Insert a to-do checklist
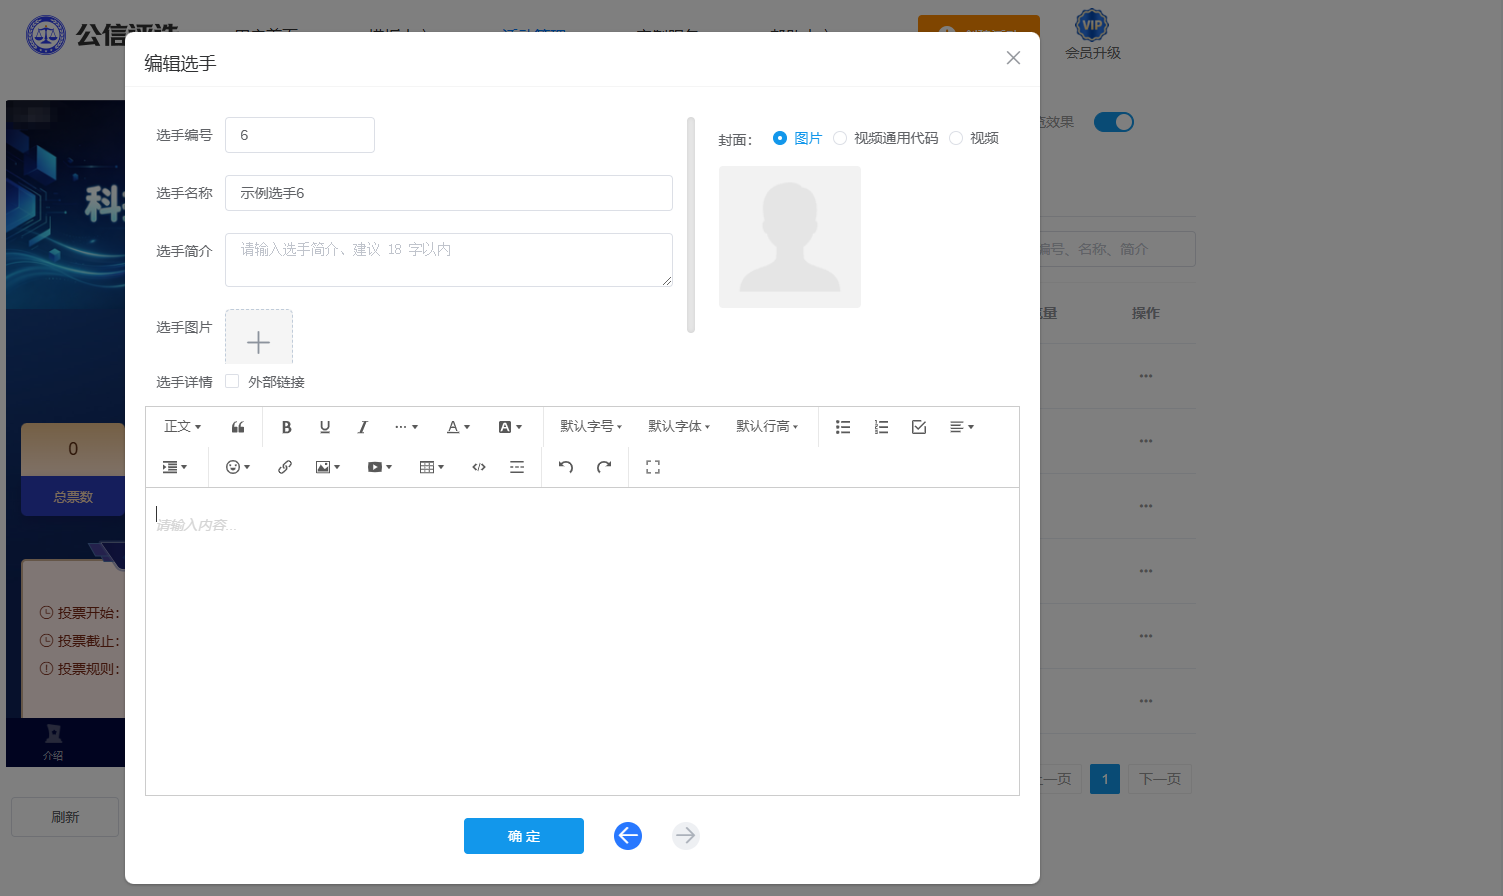The height and width of the screenshot is (896, 1503). tap(919, 427)
